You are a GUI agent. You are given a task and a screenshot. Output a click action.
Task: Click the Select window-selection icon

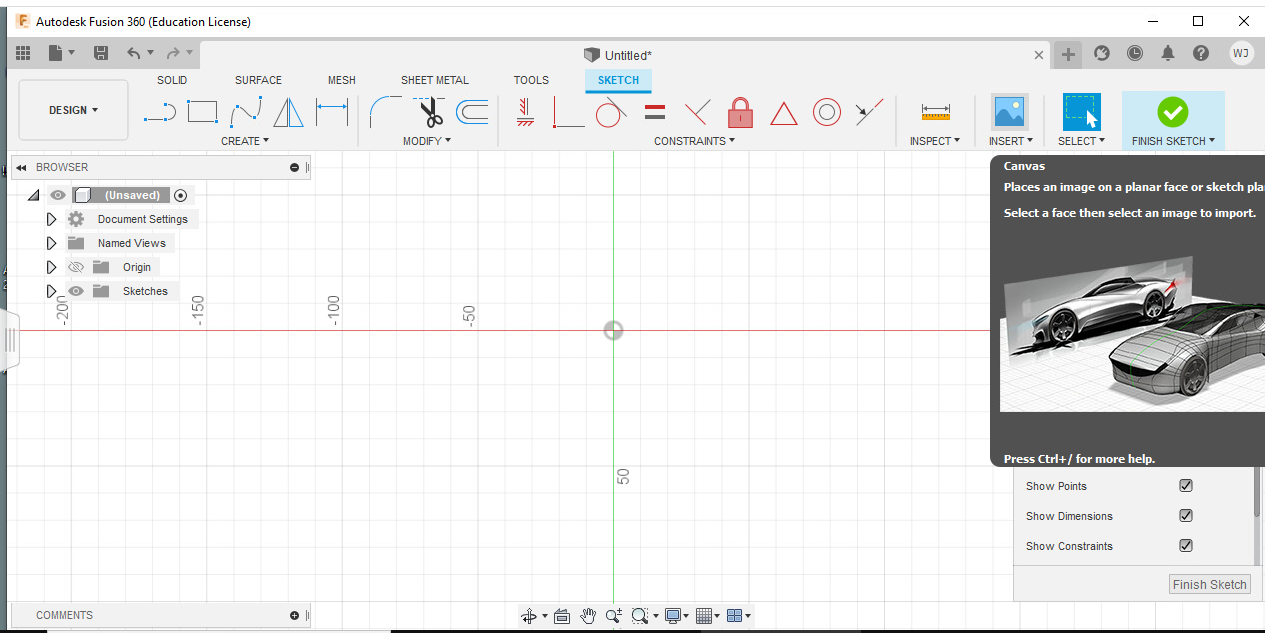click(1082, 112)
